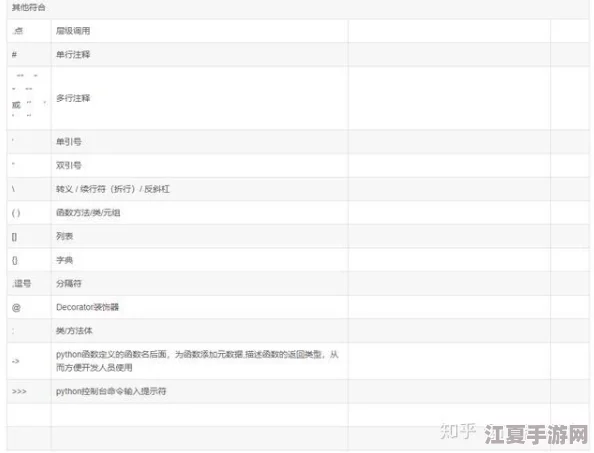Click the '@' symbol cell
Image resolution: width=594 pixels, height=453 pixels.
[29, 307]
